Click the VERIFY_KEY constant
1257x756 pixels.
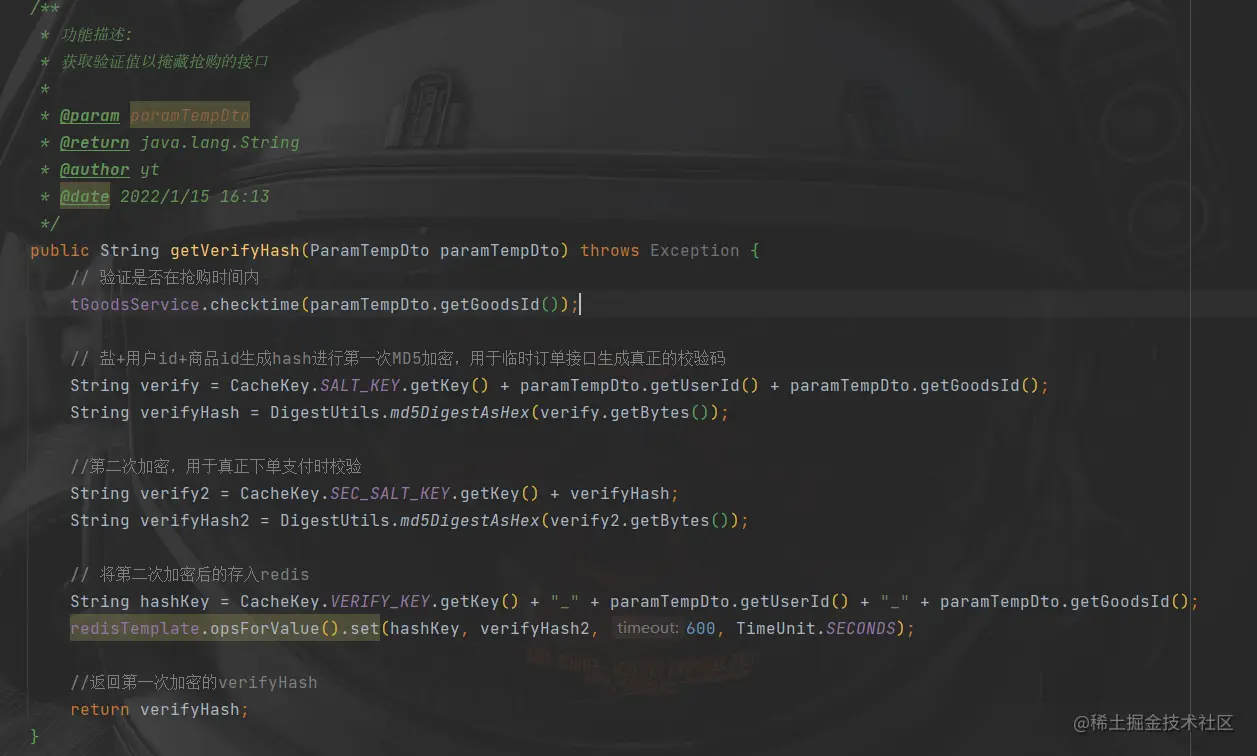[380, 602]
